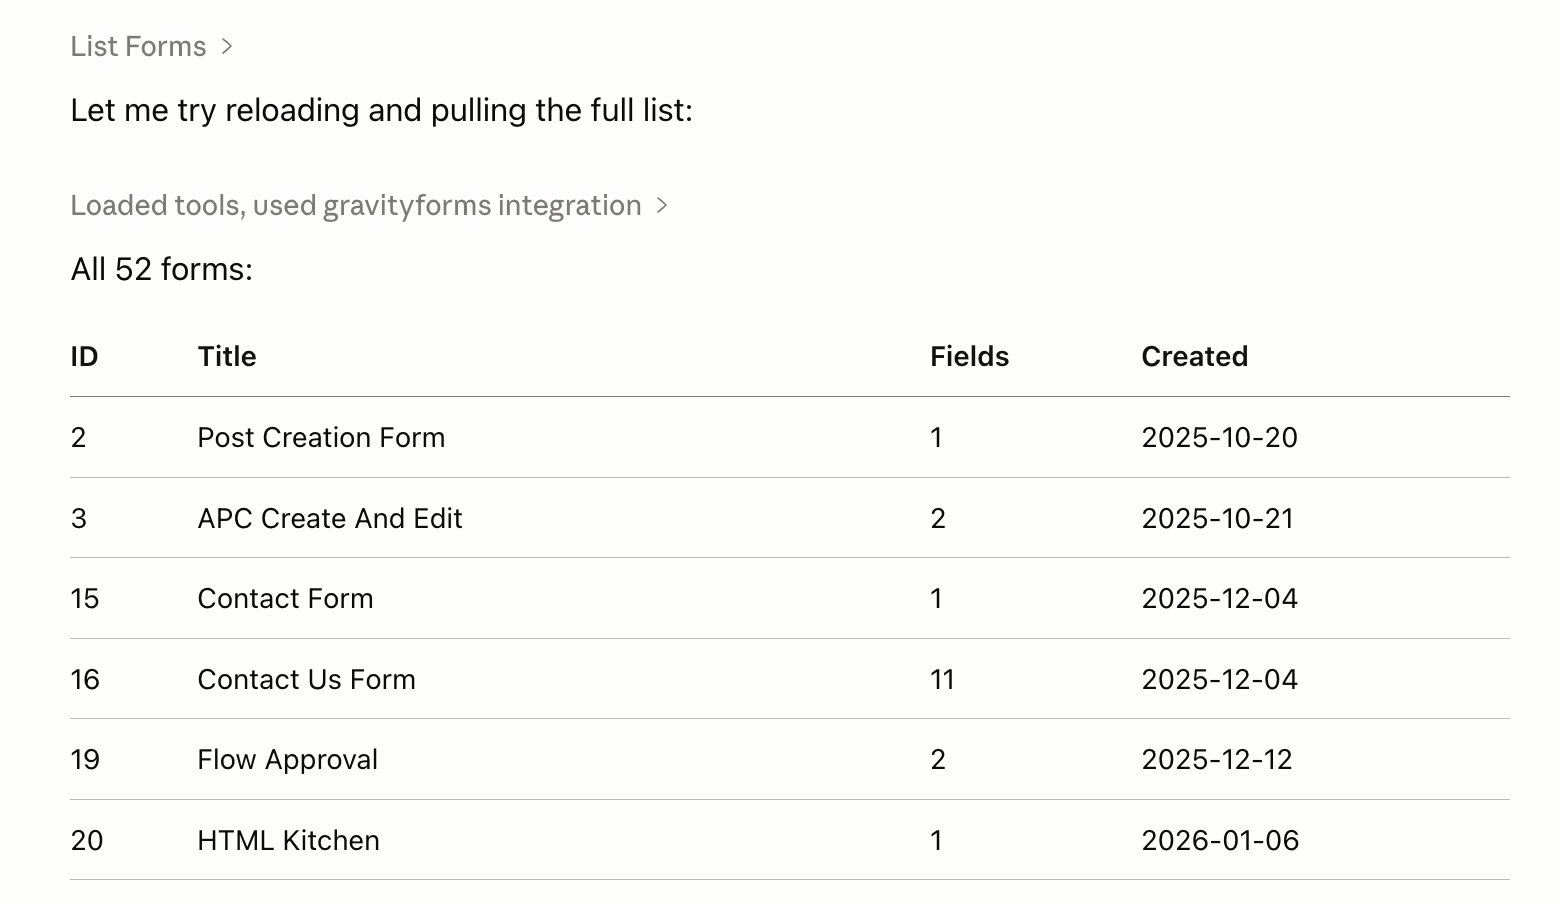The width and height of the screenshot is (1560, 904).
Task: Click the All 52 forms text
Action: click(162, 269)
